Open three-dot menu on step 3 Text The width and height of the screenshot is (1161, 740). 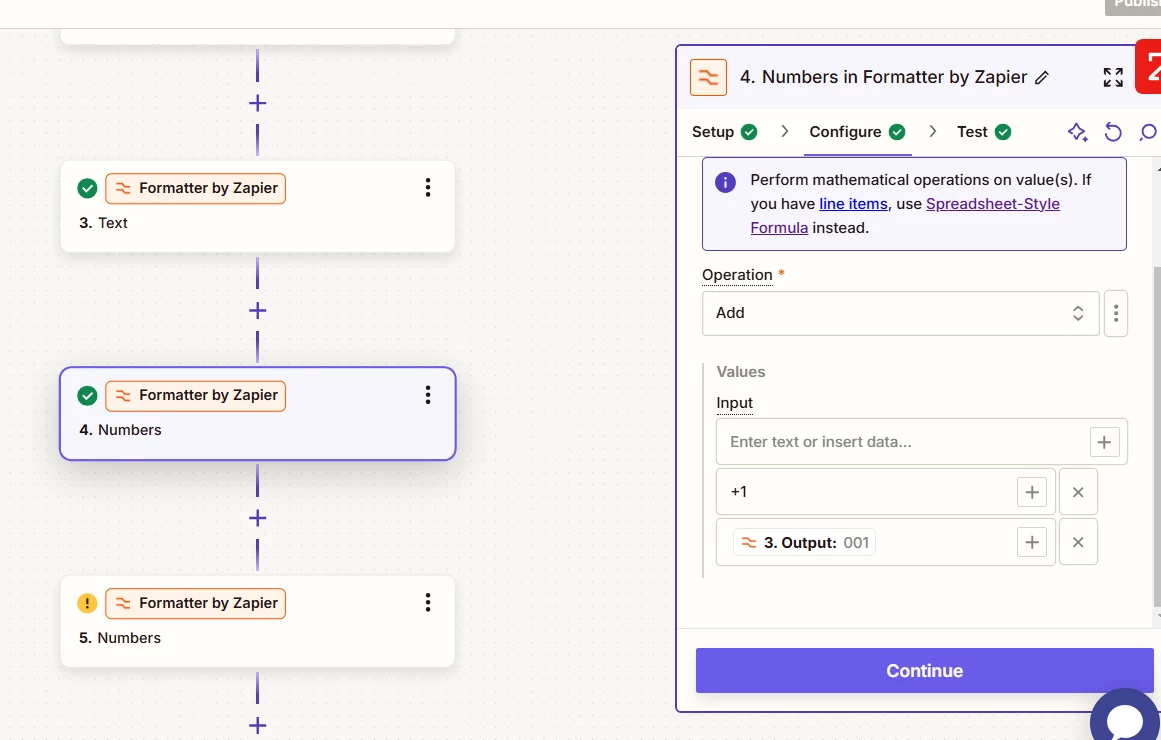428,188
